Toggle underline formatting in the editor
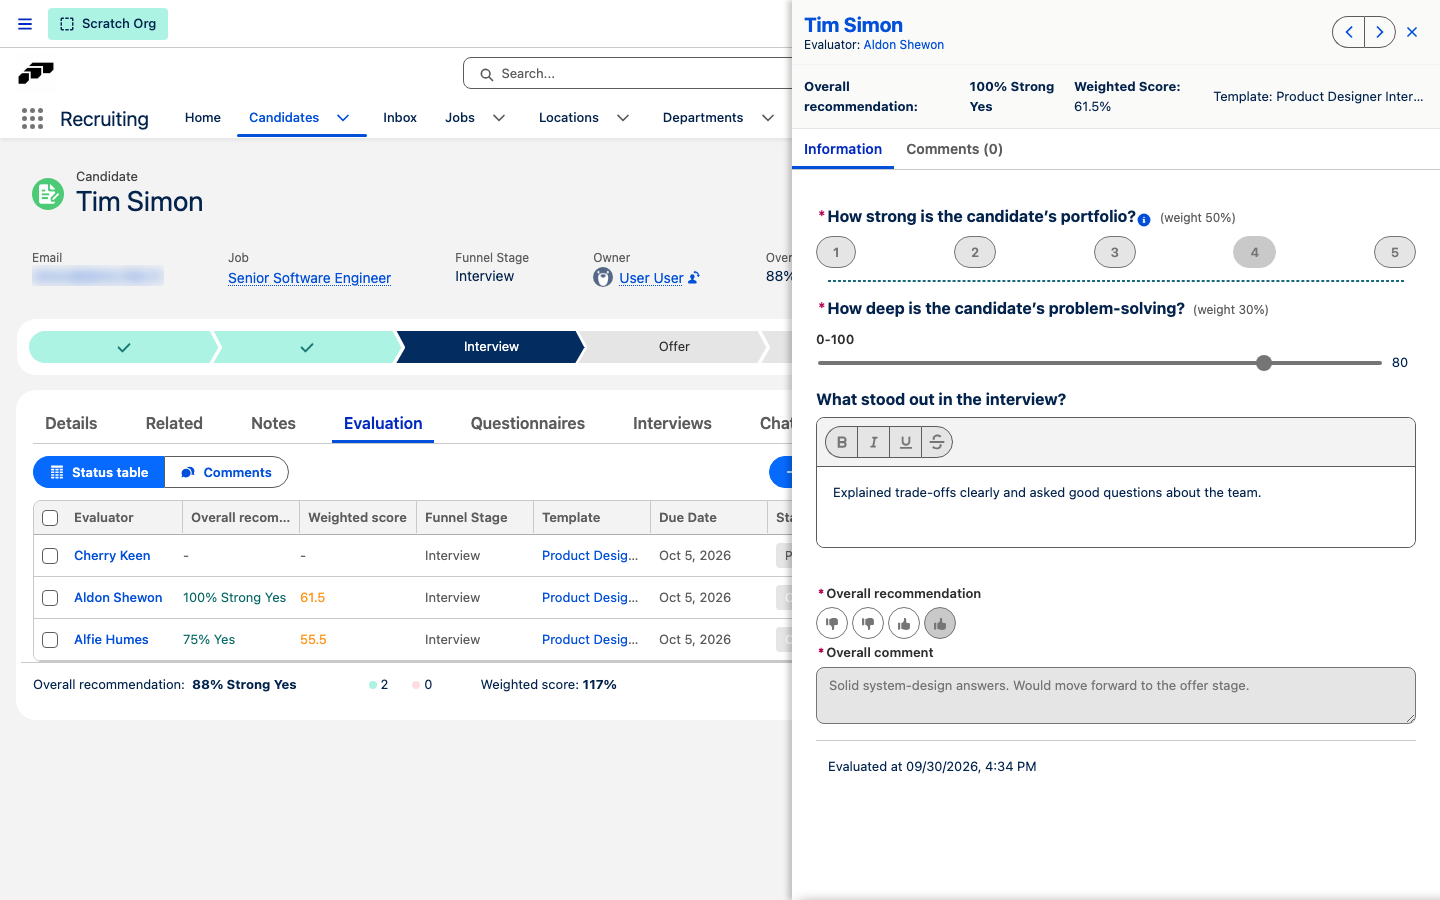The height and width of the screenshot is (900, 1440). point(905,442)
